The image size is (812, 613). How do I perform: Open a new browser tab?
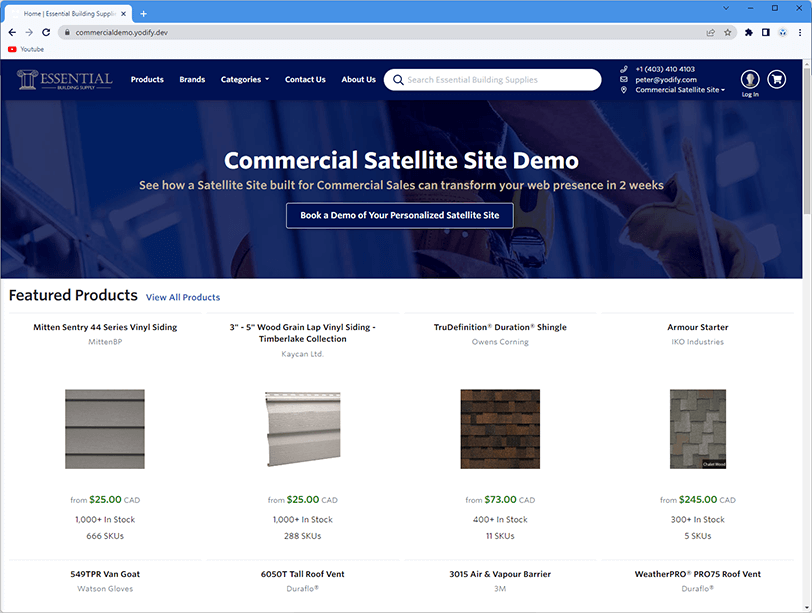[x=143, y=13]
